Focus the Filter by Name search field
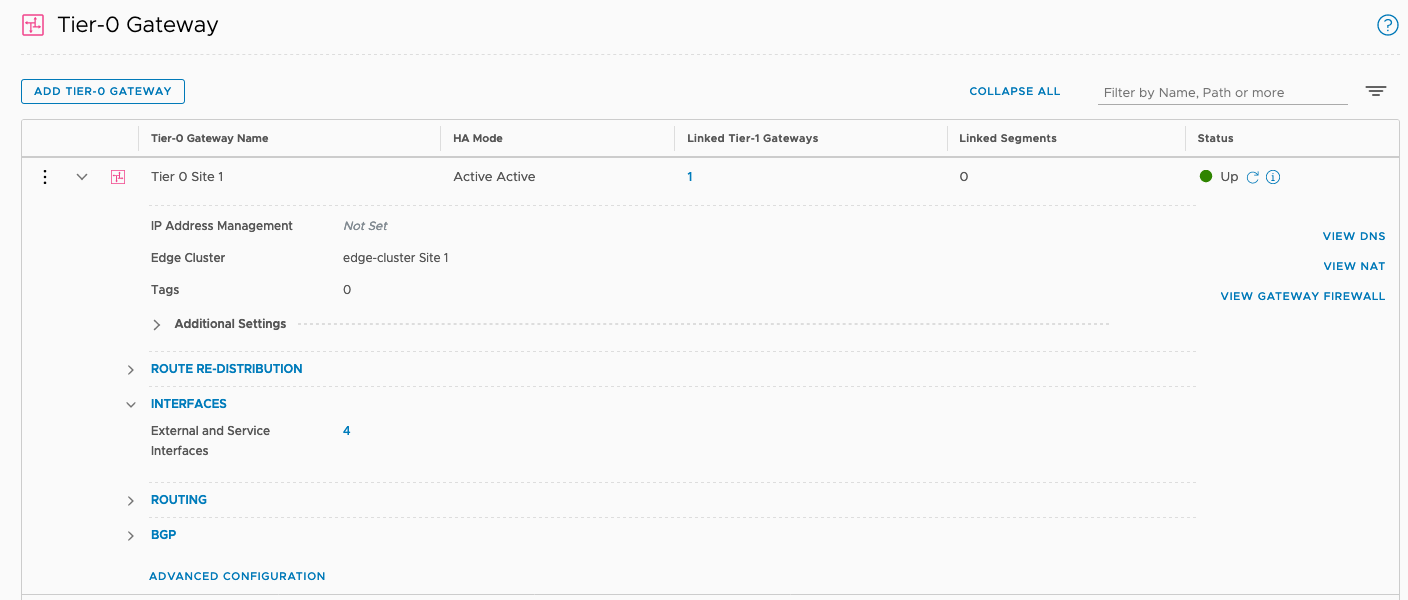This screenshot has width=1408, height=600. (1222, 92)
